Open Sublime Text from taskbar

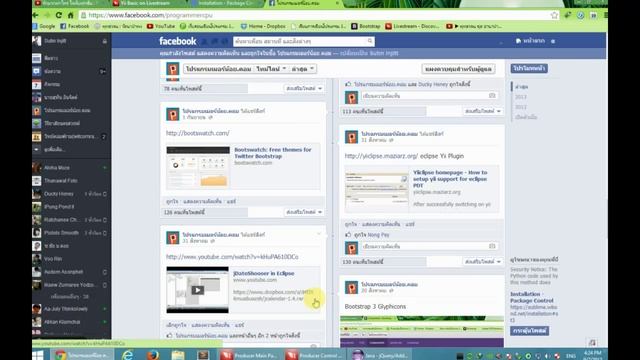coord(203,355)
